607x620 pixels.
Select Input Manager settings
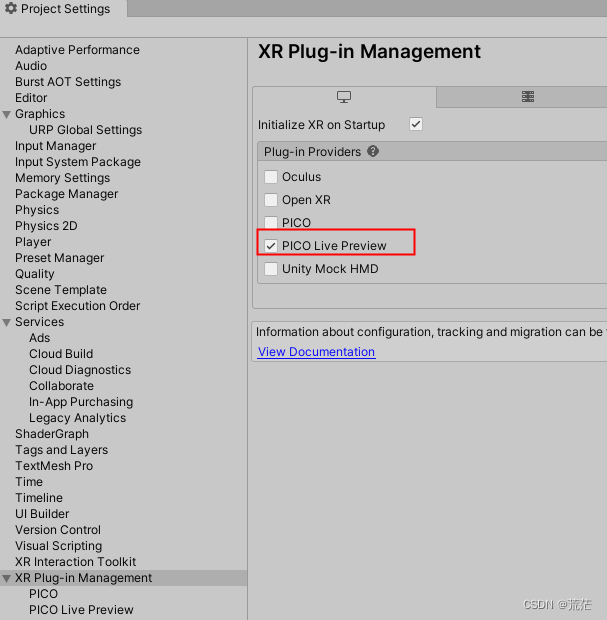pos(55,146)
